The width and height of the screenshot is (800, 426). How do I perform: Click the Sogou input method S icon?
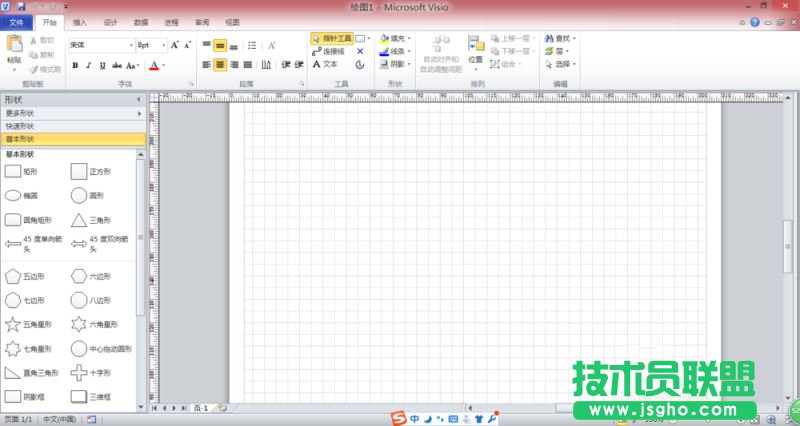398,419
